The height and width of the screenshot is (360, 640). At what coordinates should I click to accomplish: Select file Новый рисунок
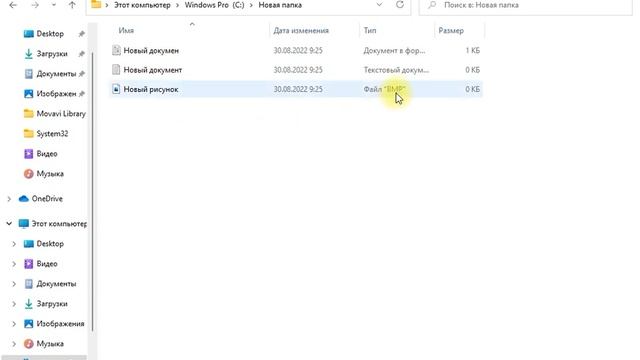[296, 89]
